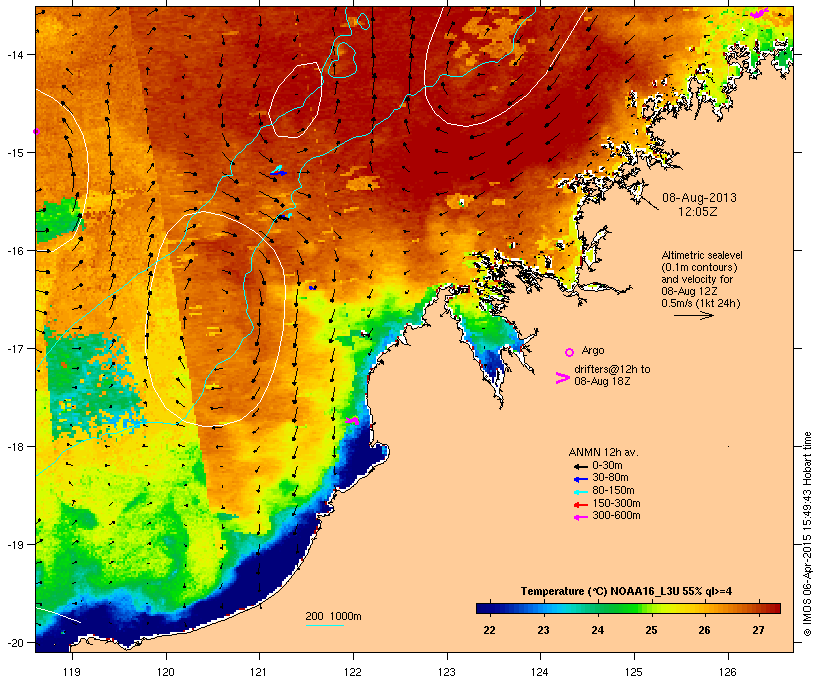
Task: Click the magenta drifters arrowhead legend symbol
Action: 562,378
